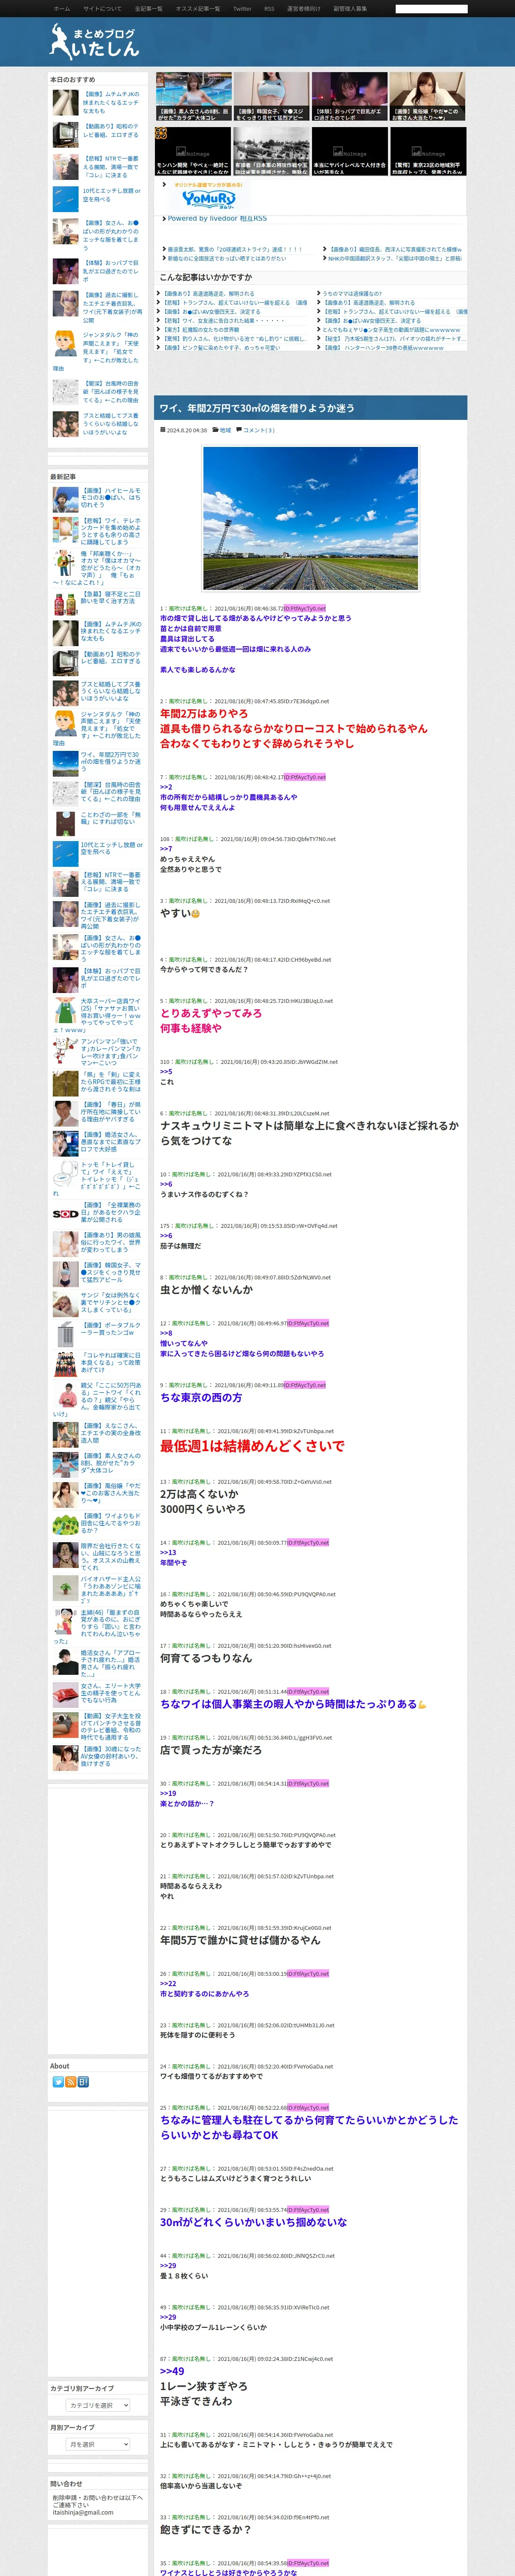Open article title ワイ、年間2万円で30㎡の畑を借りようか迷う
Viewport: 515px width, 2576px height.
pyautogui.click(x=257, y=408)
